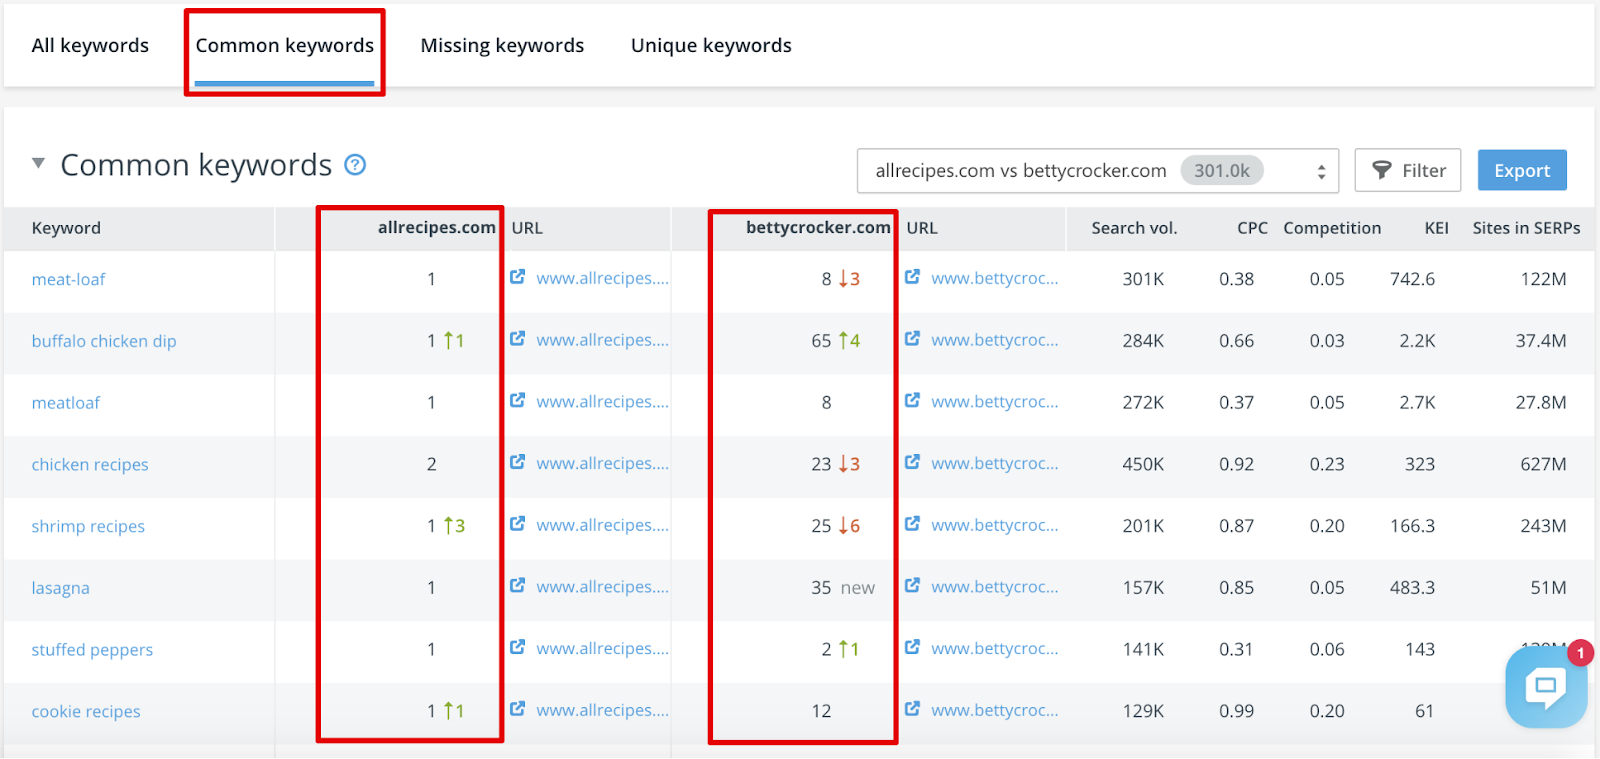Open allrecipes external link icon for meatloaf
This screenshot has width=1600, height=759.
coord(517,401)
